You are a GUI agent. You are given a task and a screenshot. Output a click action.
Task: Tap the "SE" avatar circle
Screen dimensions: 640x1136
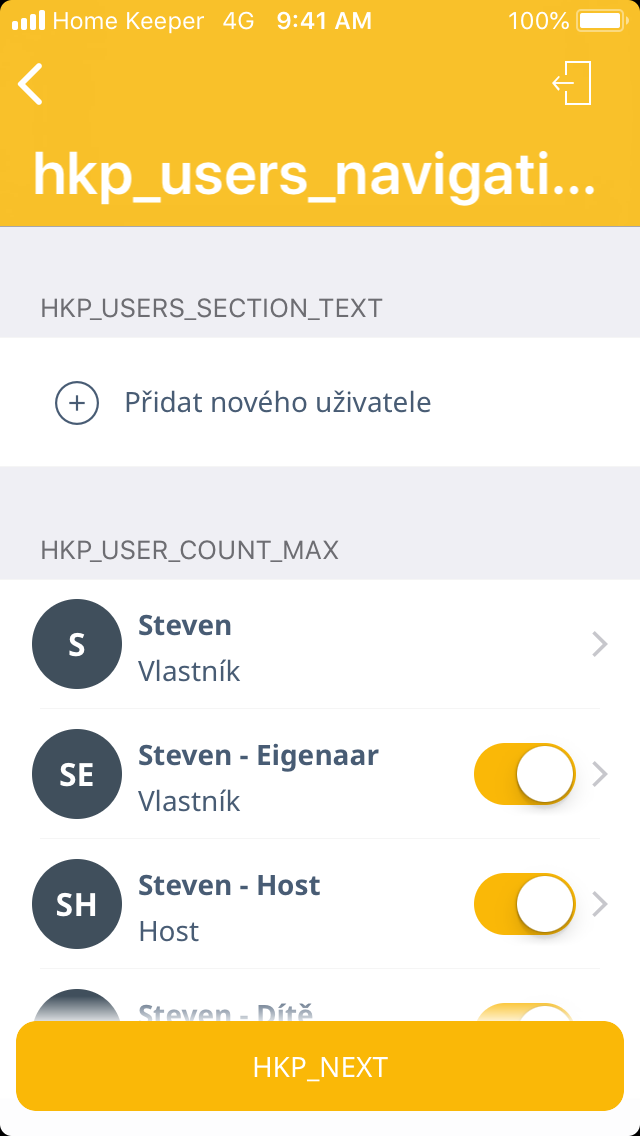pyautogui.click(x=77, y=774)
